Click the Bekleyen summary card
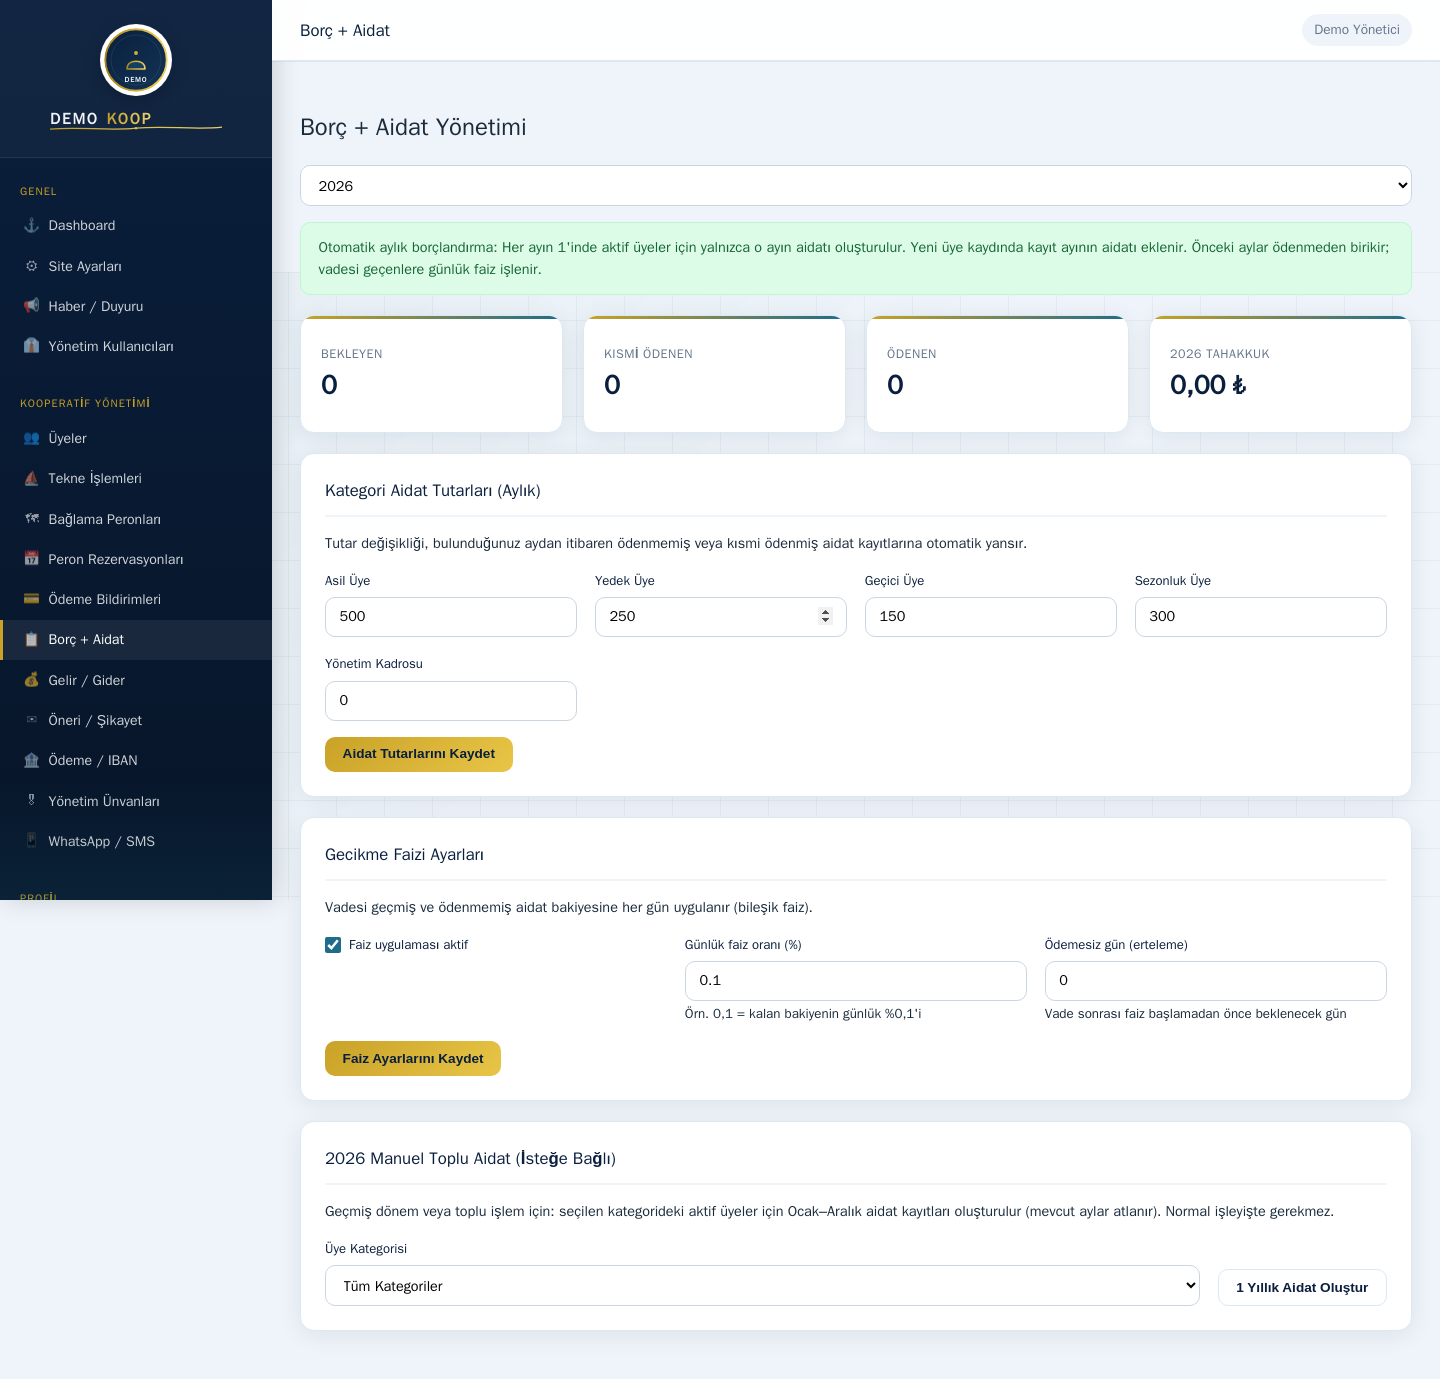1440x1379 pixels. point(432,374)
